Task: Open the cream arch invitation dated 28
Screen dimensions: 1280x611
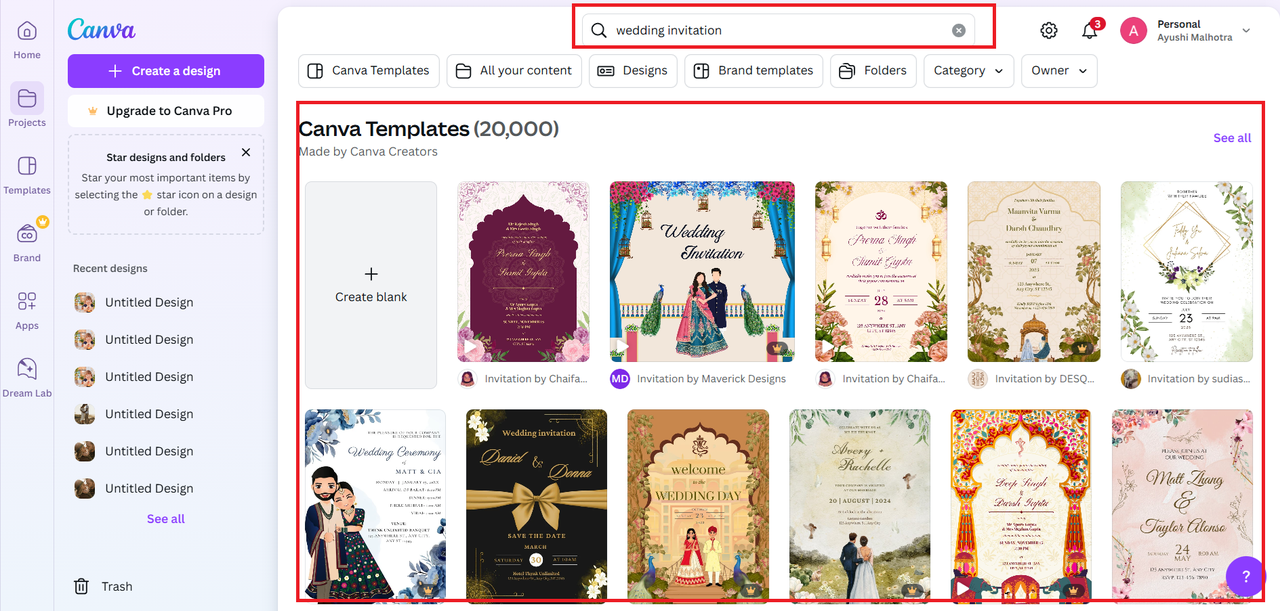Action: (881, 271)
